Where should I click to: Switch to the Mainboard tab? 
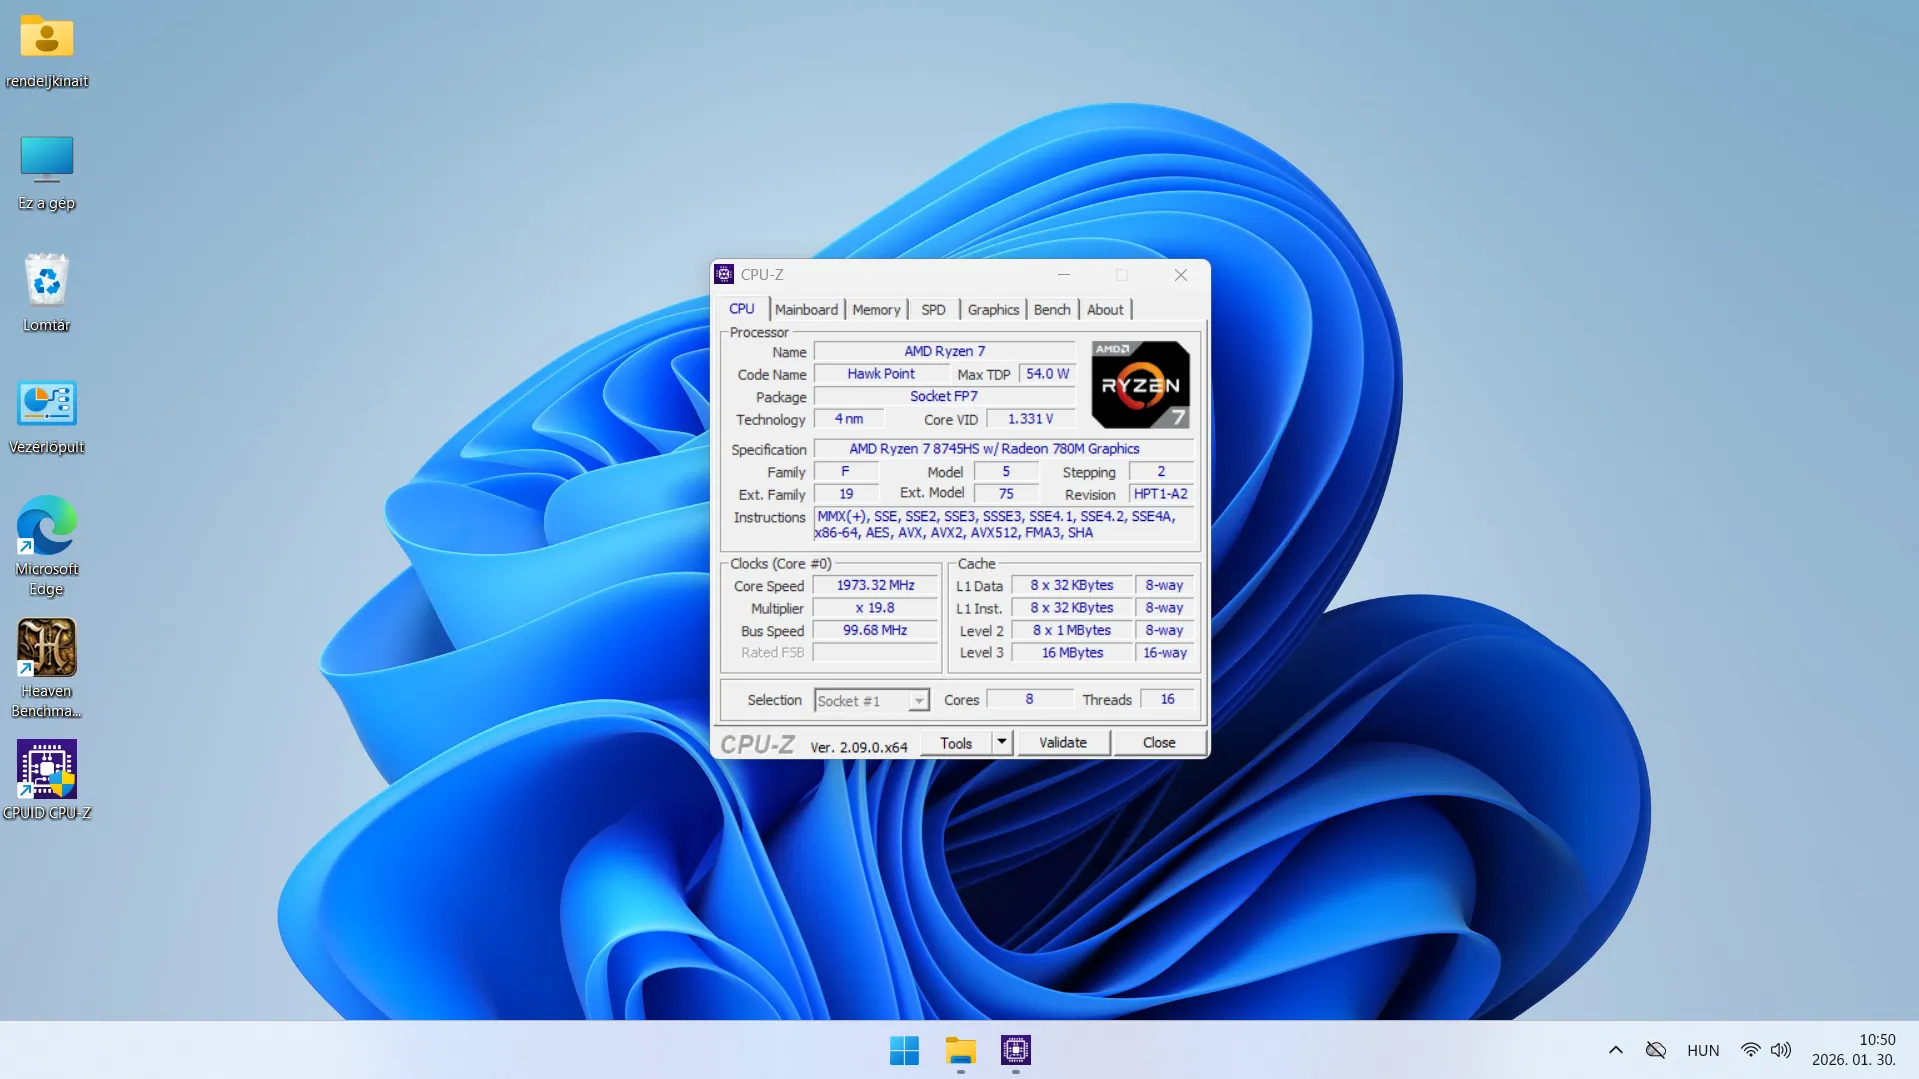(806, 310)
